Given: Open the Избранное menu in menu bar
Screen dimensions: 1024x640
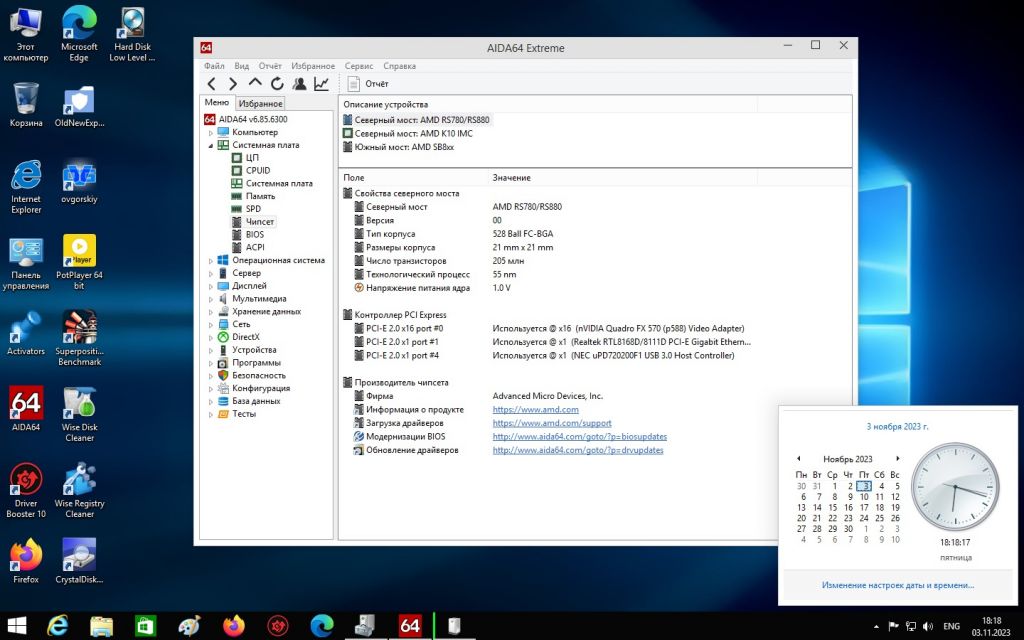Looking at the screenshot, I should coord(313,66).
